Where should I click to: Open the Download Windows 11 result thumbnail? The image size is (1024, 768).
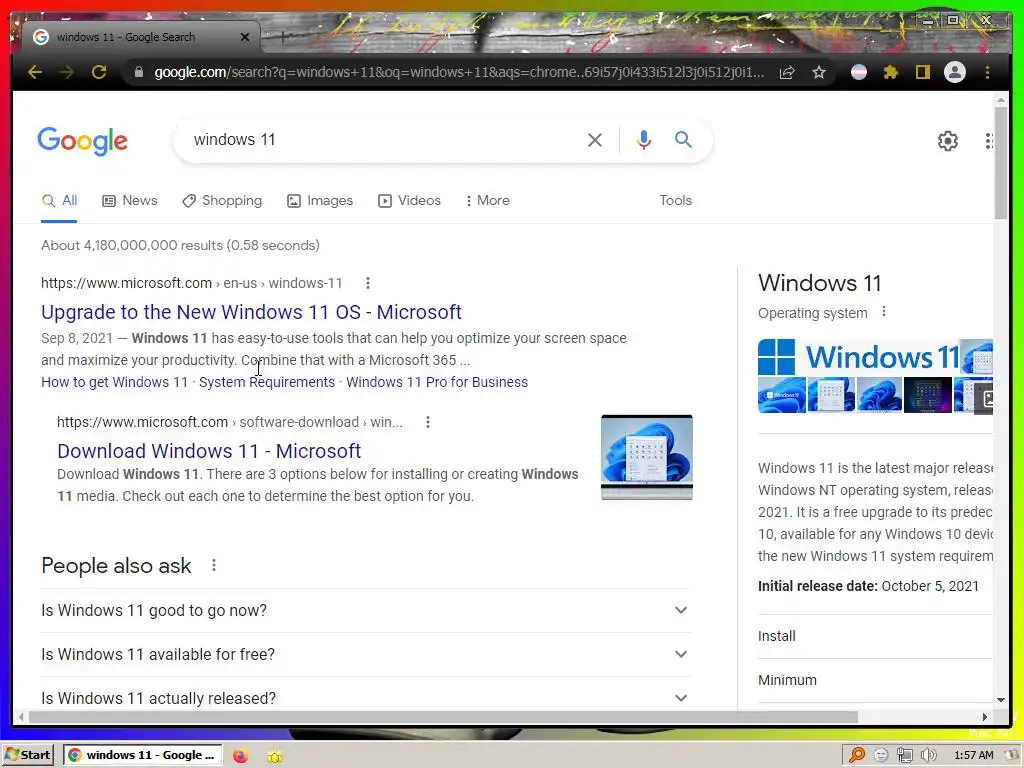(x=647, y=457)
